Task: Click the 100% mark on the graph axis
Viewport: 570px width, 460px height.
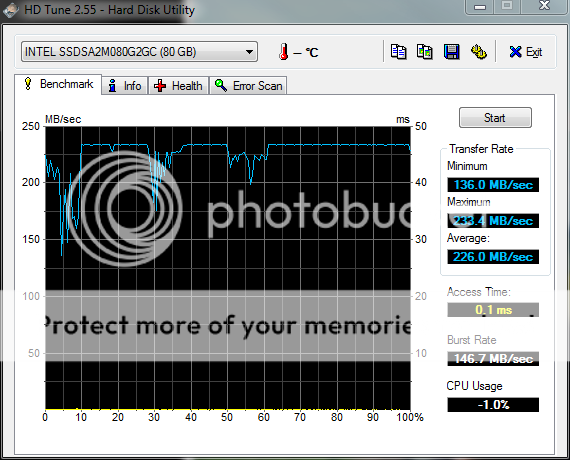Action: 410,417
